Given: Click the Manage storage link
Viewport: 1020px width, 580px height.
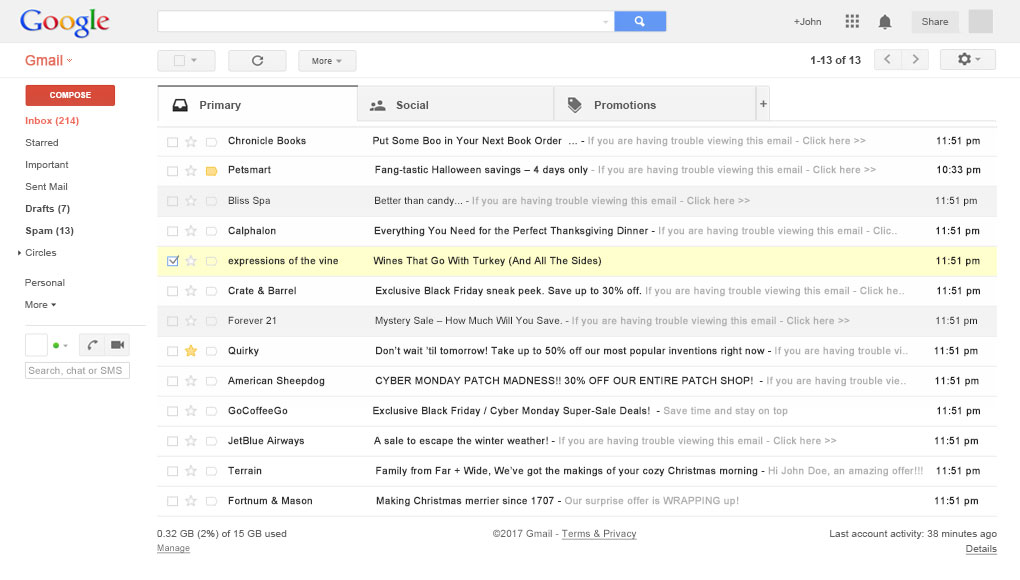Looking at the screenshot, I should [x=173, y=548].
